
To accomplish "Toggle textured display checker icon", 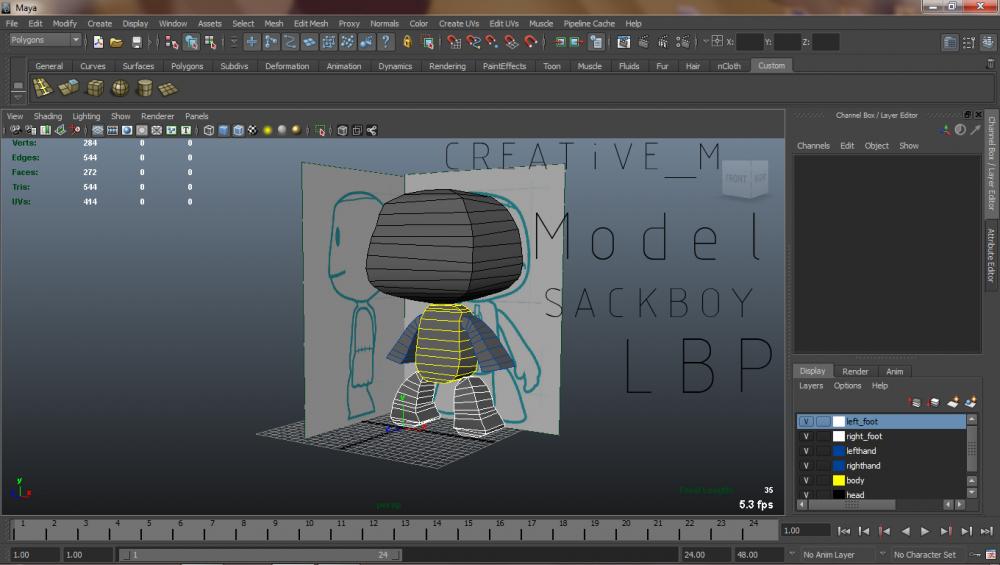I will click(253, 130).
